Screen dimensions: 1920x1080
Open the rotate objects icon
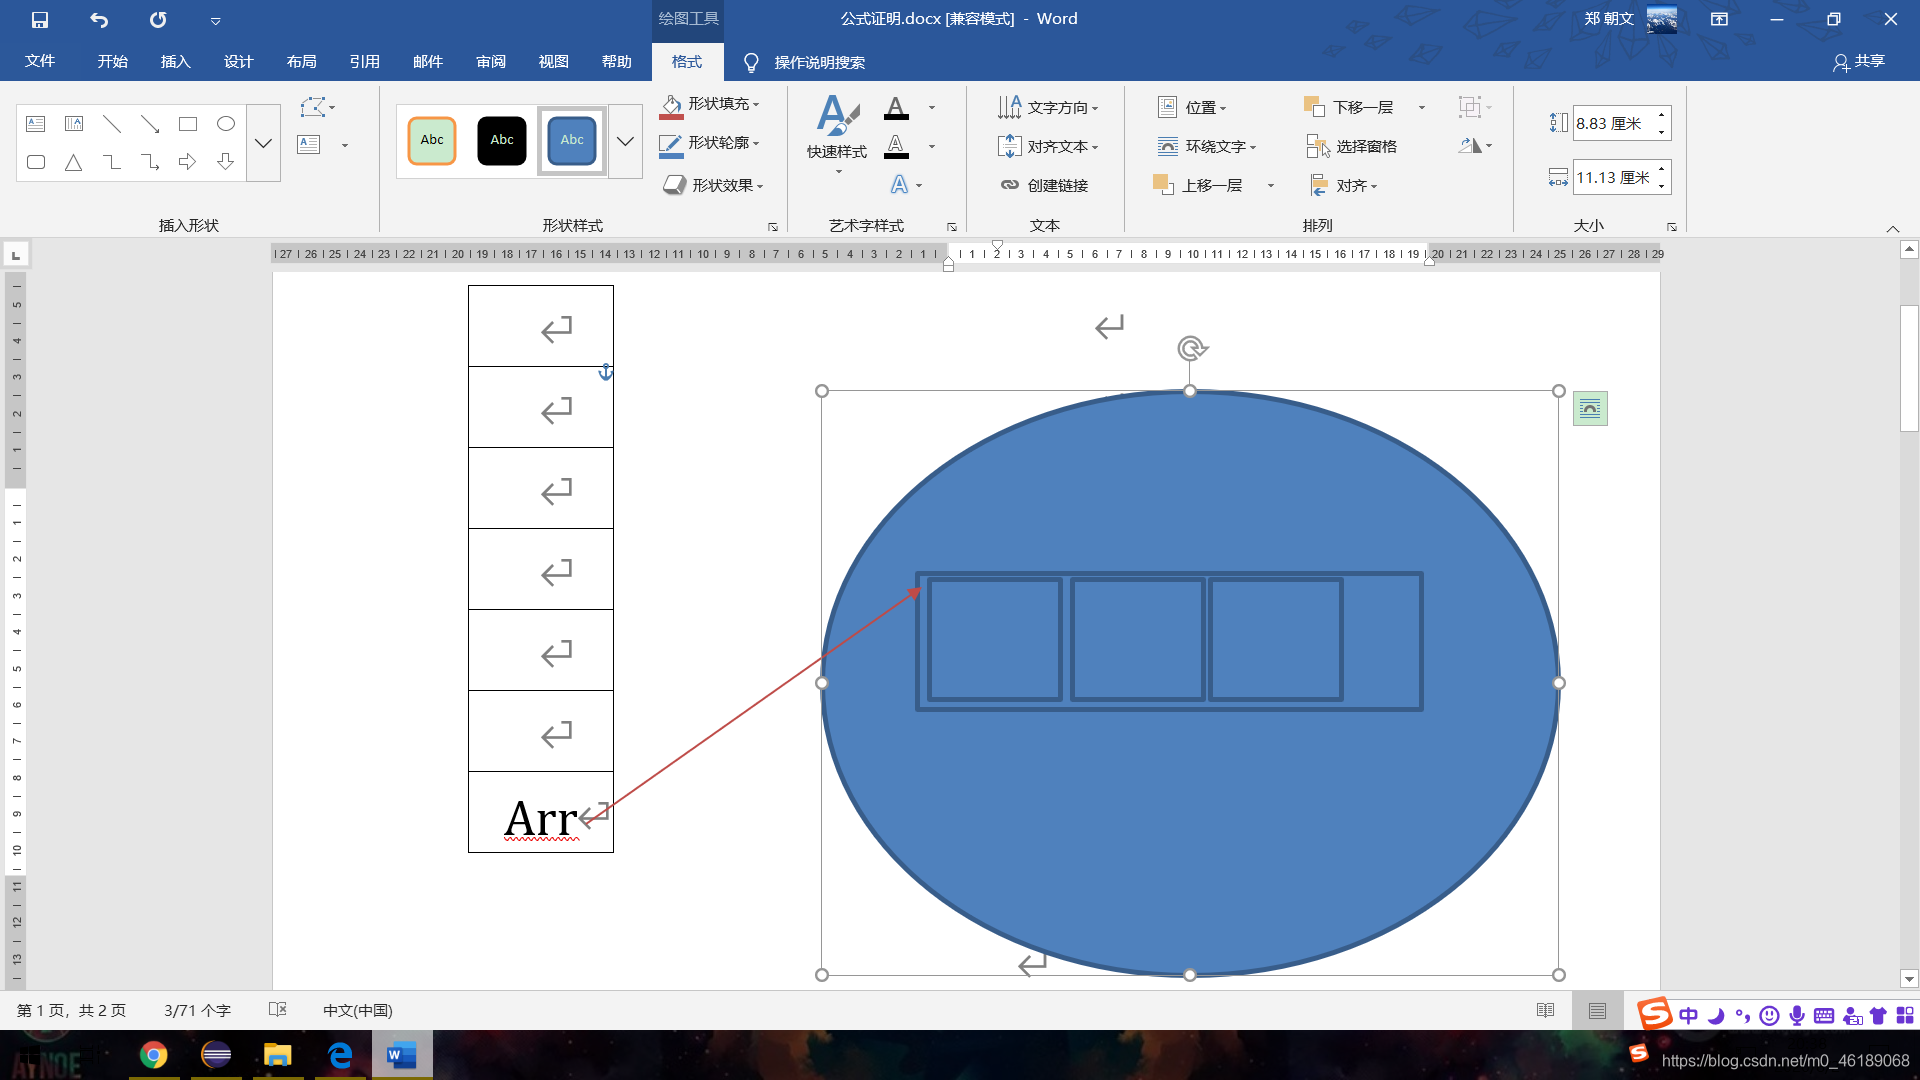click(1470, 146)
